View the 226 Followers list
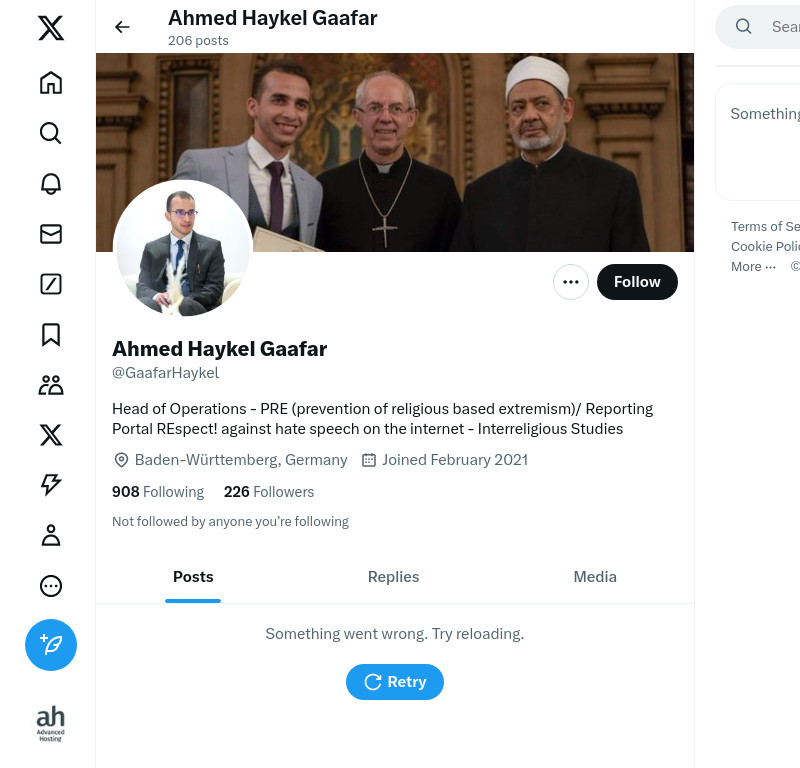 pos(269,491)
